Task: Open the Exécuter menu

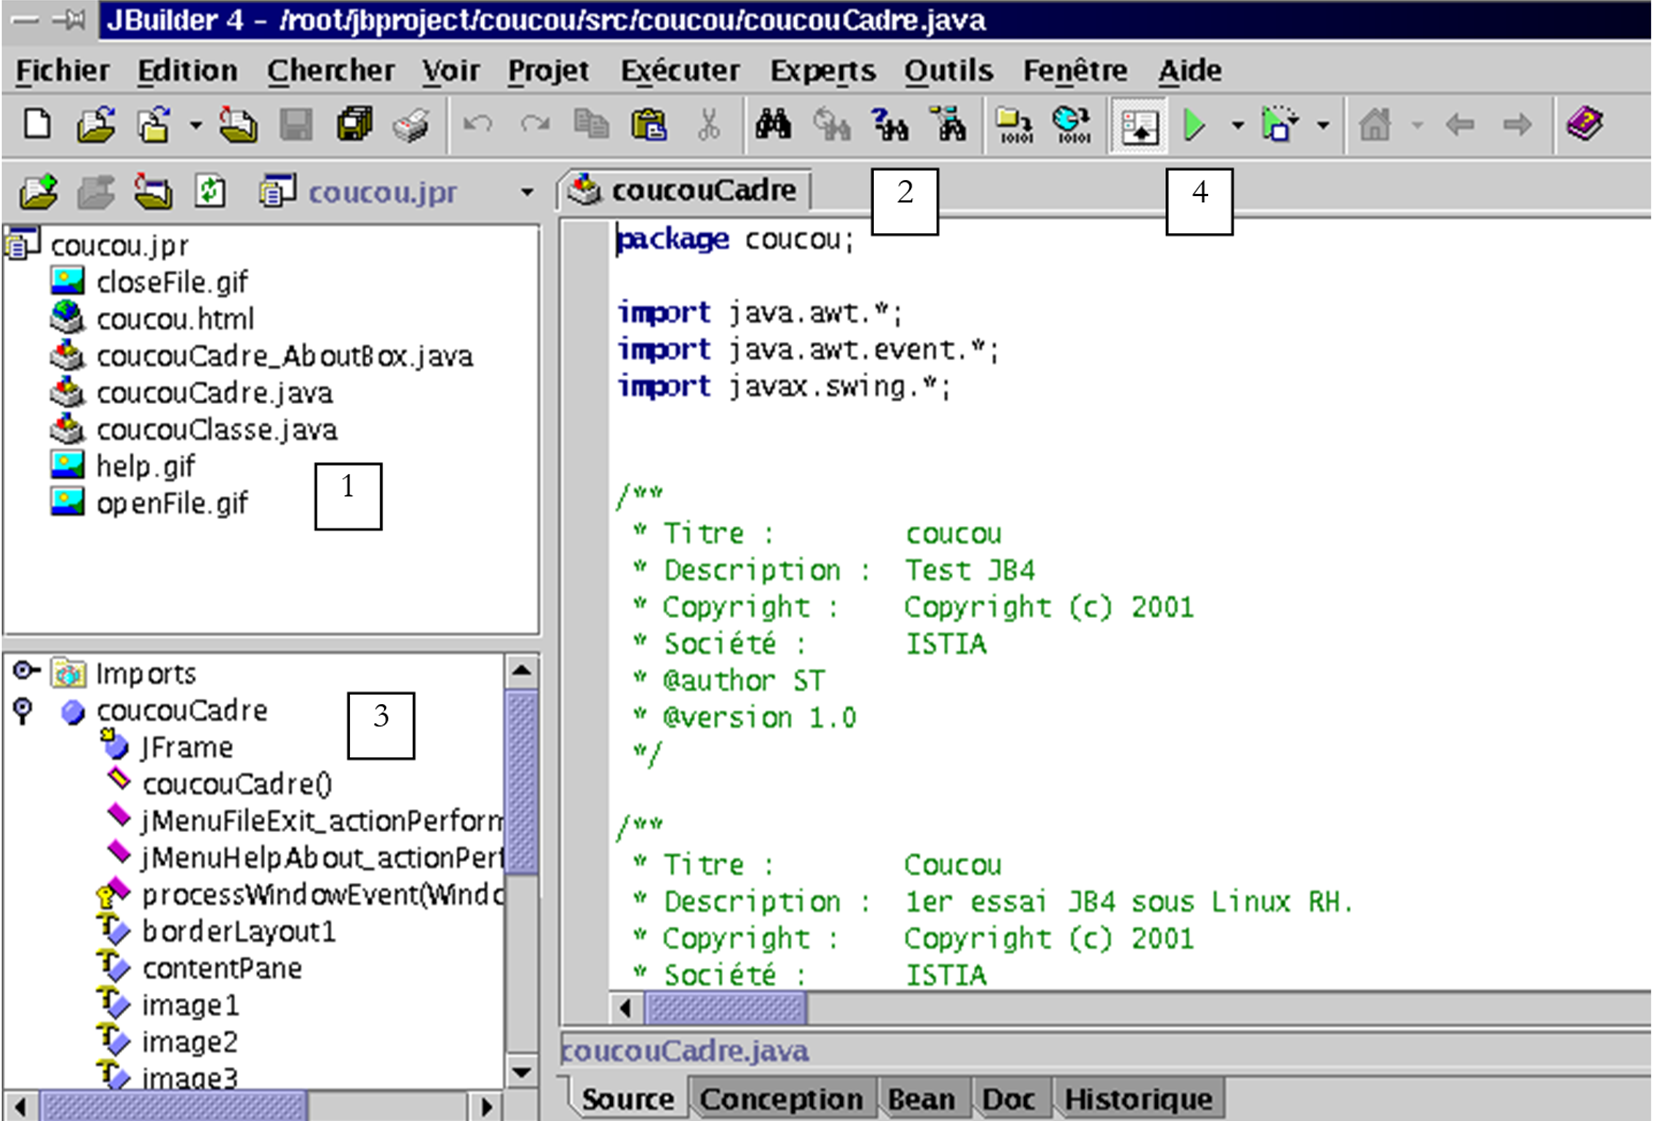Action: point(680,71)
